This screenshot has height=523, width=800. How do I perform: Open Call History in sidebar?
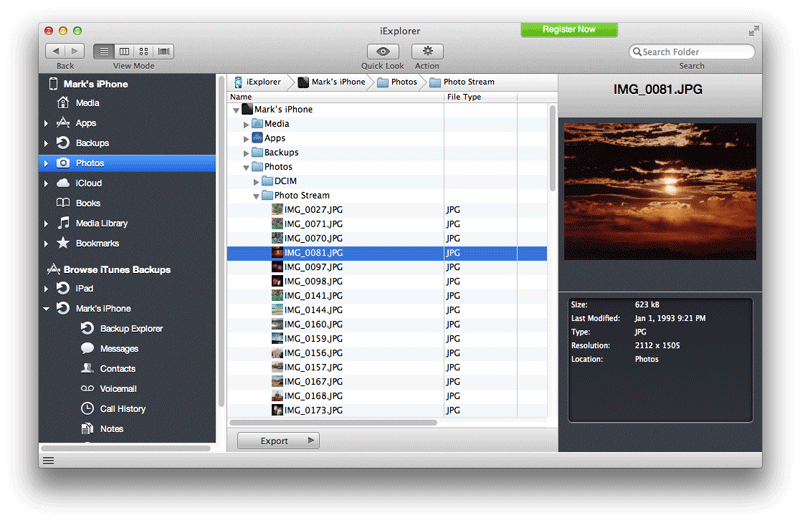point(122,409)
